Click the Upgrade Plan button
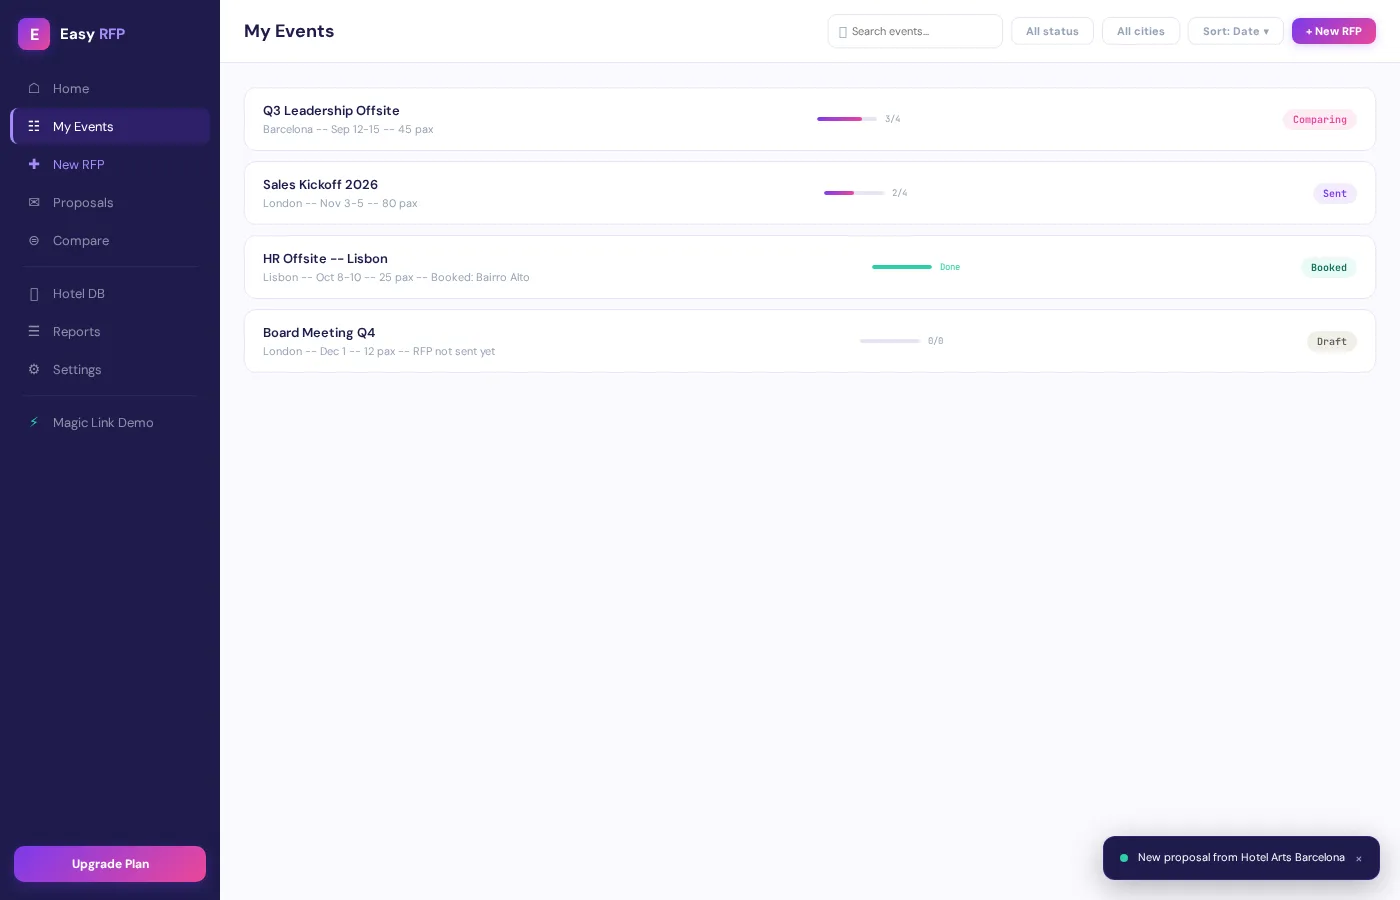 (x=110, y=864)
